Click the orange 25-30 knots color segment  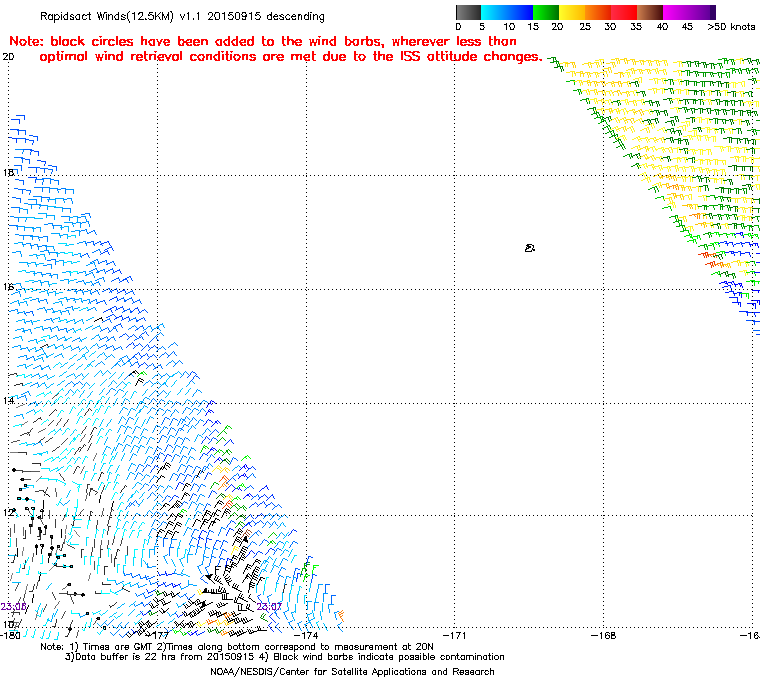(598, 13)
